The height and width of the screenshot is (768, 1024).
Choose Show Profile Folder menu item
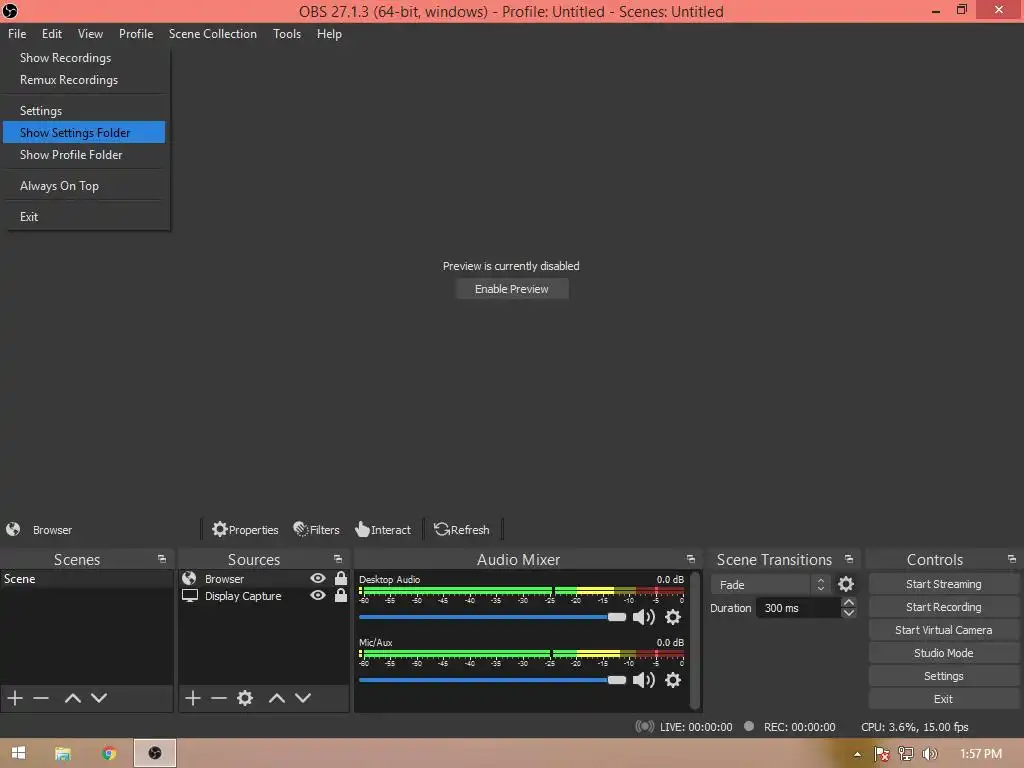coord(71,154)
